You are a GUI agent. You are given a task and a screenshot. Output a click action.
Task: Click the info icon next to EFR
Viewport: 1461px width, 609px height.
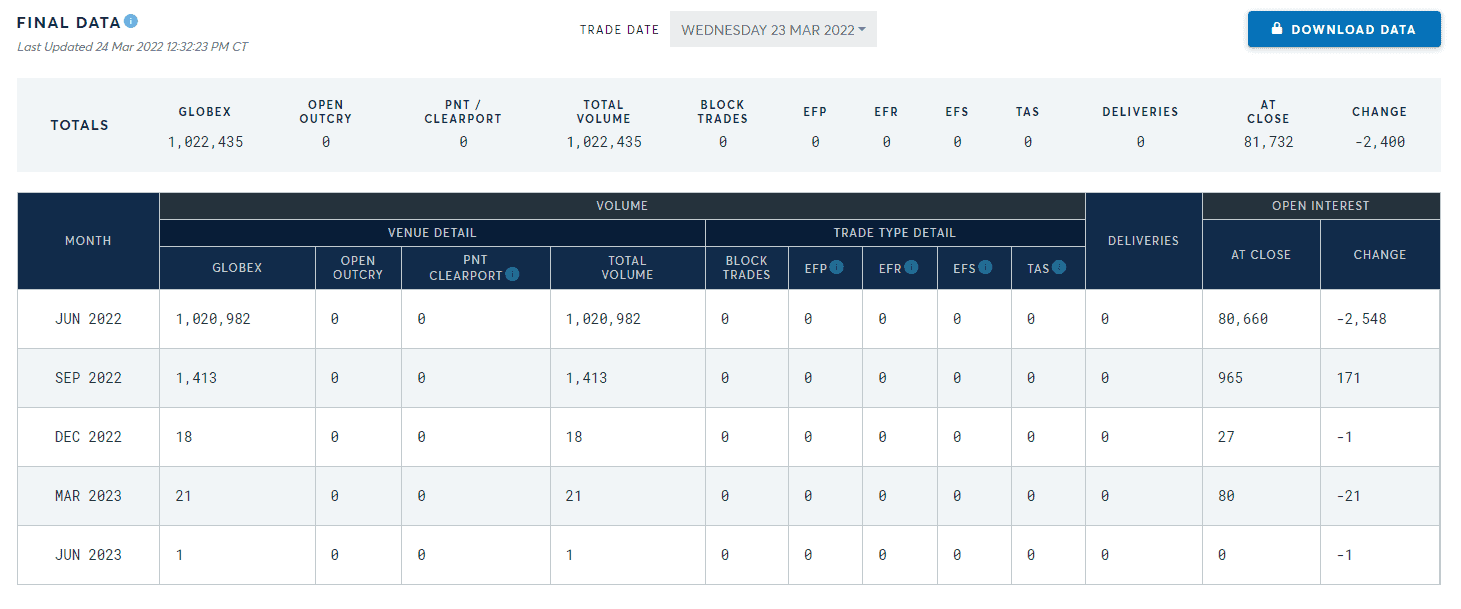pyautogui.click(x=911, y=267)
